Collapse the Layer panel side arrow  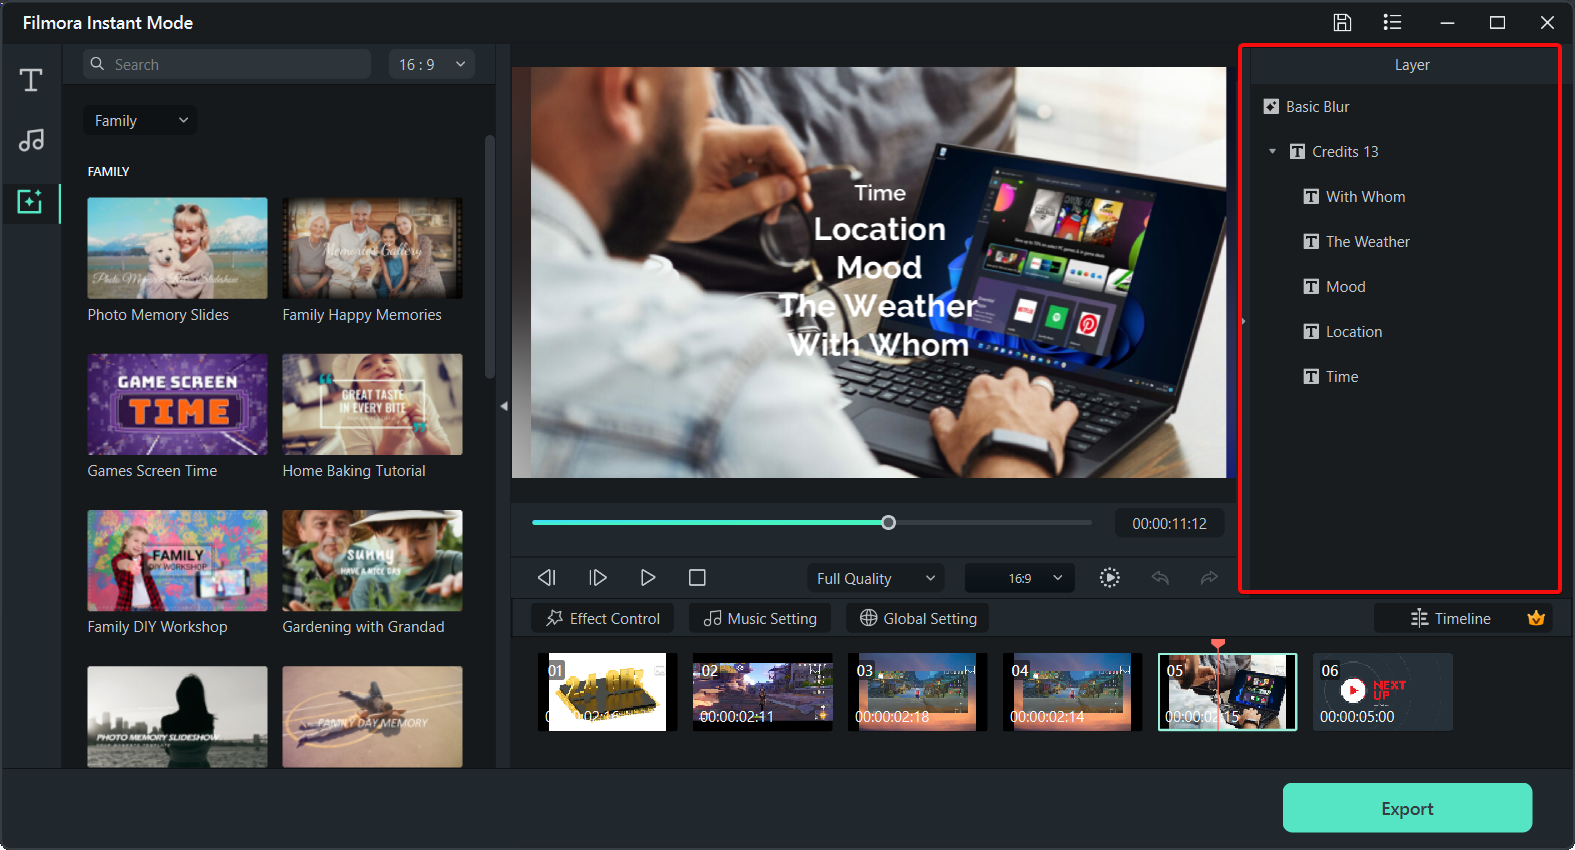pyautogui.click(x=1243, y=321)
